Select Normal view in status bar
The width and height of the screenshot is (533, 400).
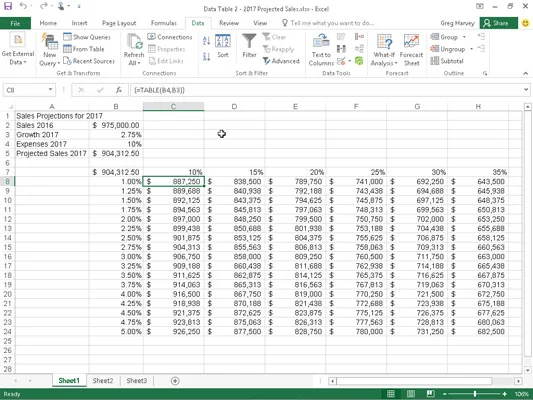[x=391, y=394]
